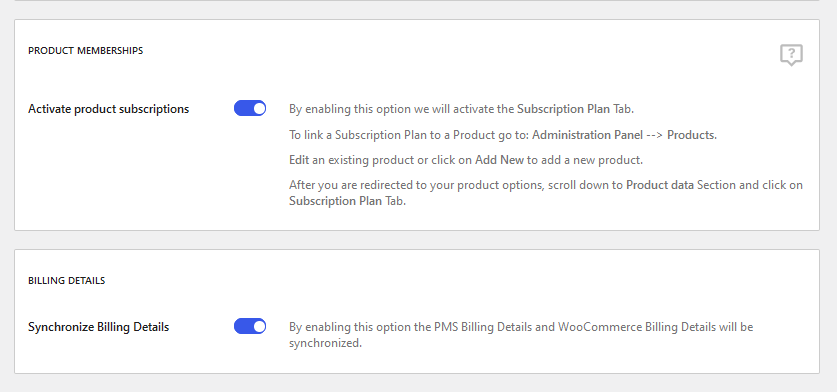Click the "Edit an existing product" sentence
The width and height of the screenshot is (837, 392).
(x=466, y=160)
